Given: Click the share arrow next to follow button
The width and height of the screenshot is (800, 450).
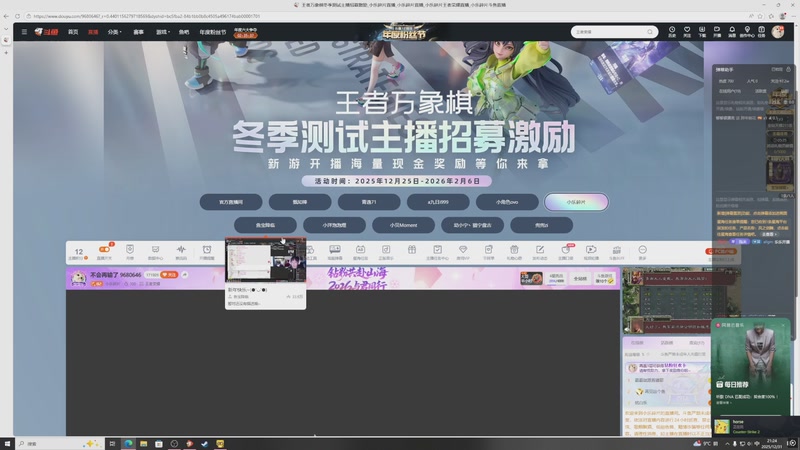Looking at the screenshot, I should 185,274.
